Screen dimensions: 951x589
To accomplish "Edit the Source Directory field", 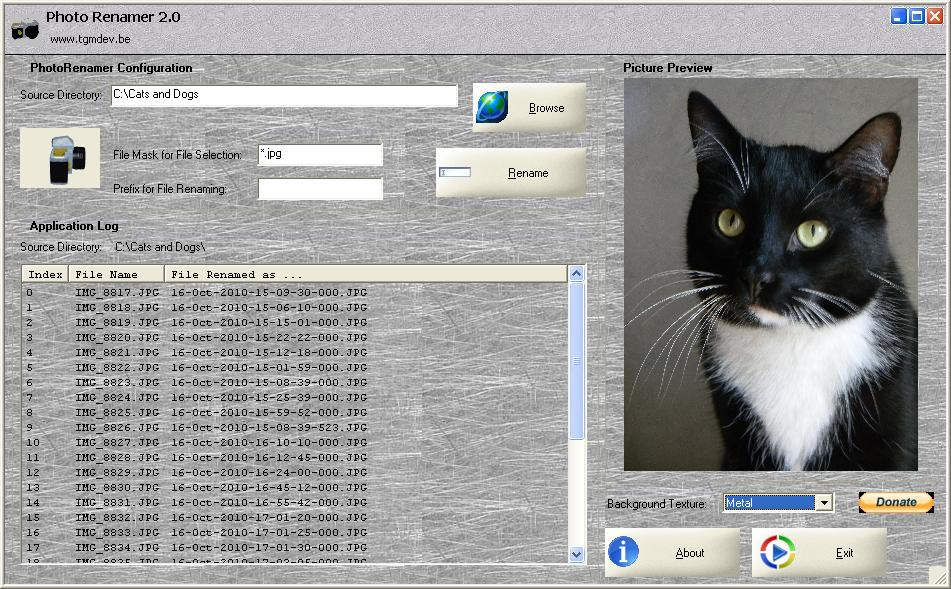I will (x=284, y=95).
